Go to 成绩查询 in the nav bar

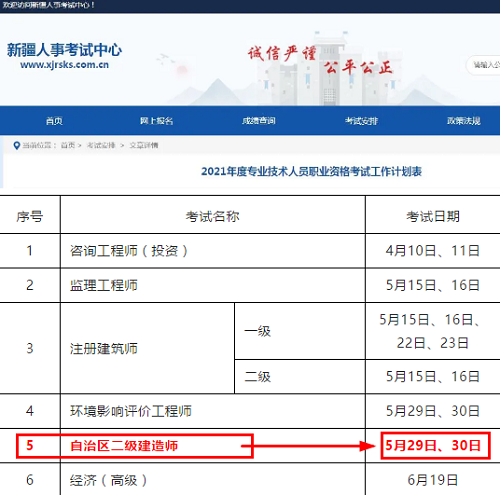[259, 121]
